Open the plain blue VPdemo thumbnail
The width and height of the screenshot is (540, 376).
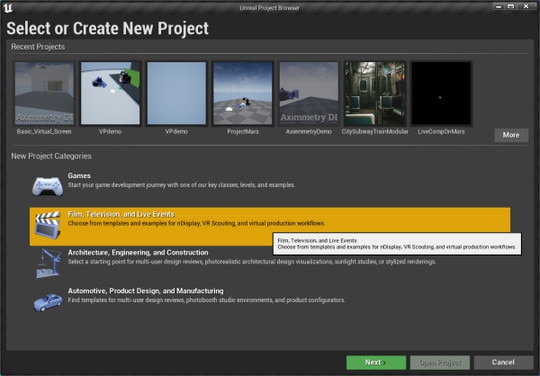pyautogui.click(x=176, y=93)
